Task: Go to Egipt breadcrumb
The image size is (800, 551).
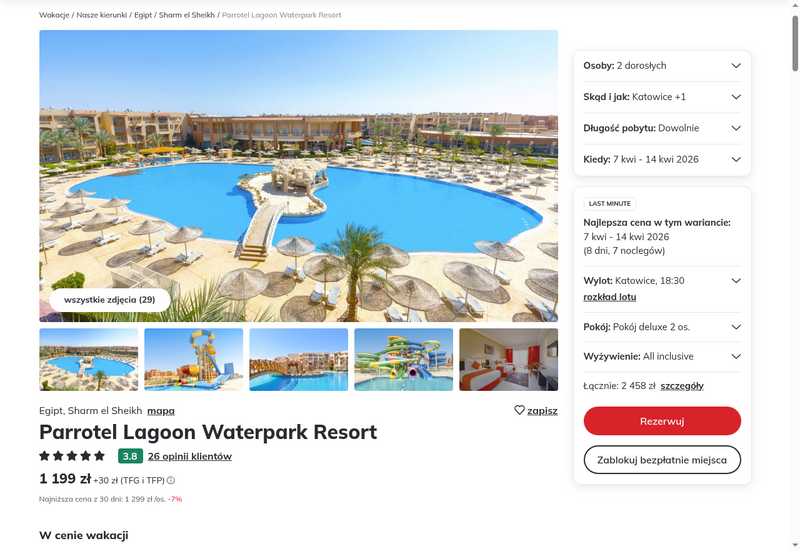Action: pyautogui.click(x=143, y=15)
